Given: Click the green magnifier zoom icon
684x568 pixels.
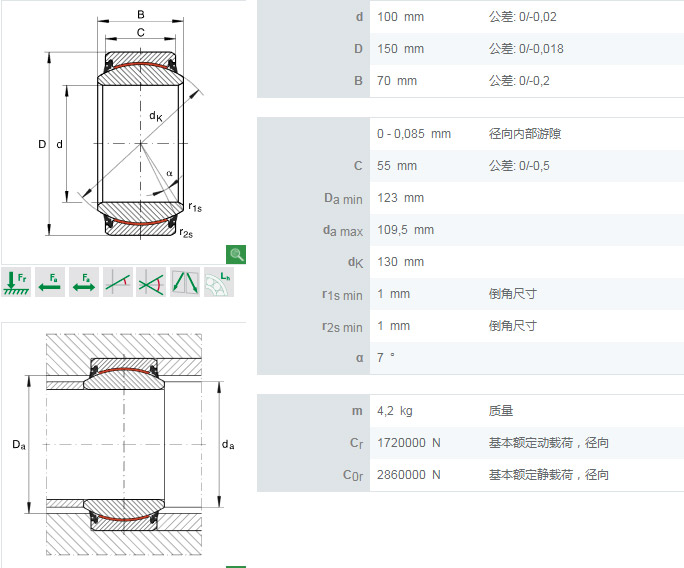Looking at the screenshot, I should 236,254.
